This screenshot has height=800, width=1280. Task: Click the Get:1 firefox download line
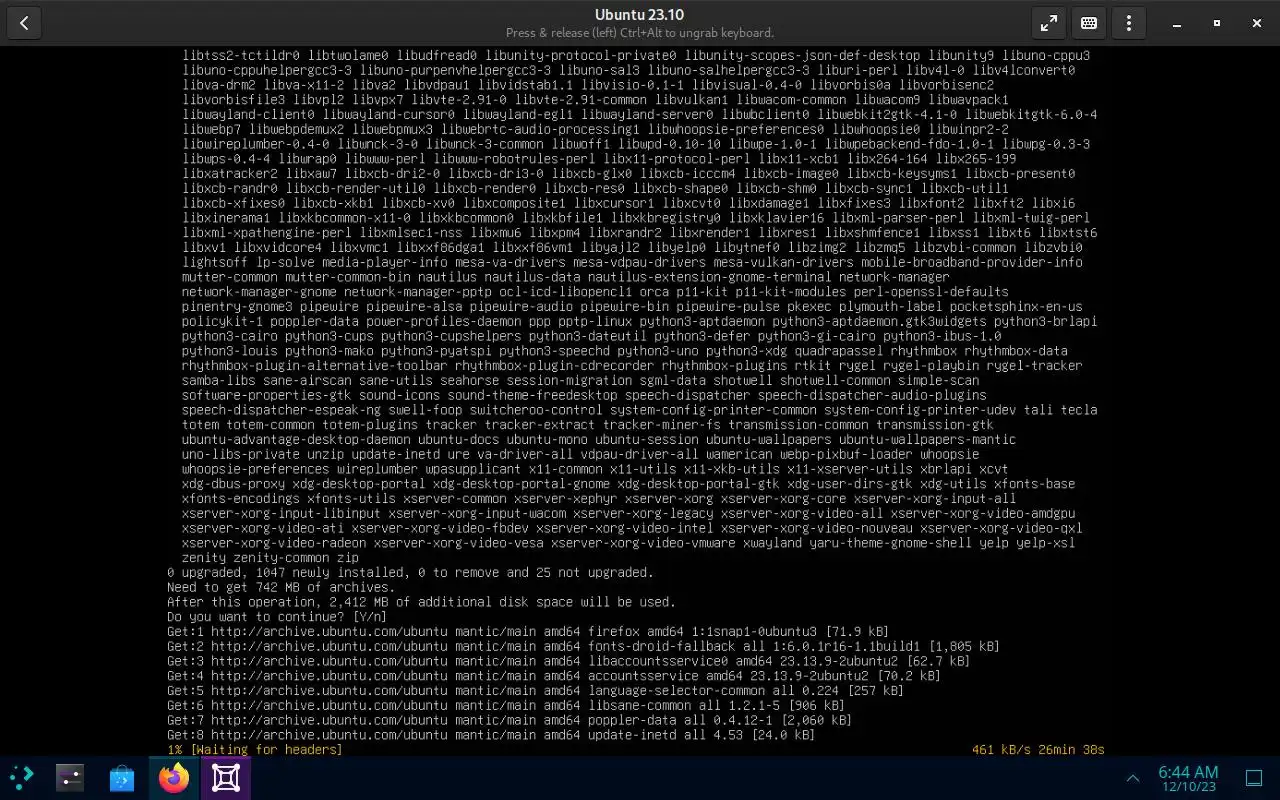(528, 632)
